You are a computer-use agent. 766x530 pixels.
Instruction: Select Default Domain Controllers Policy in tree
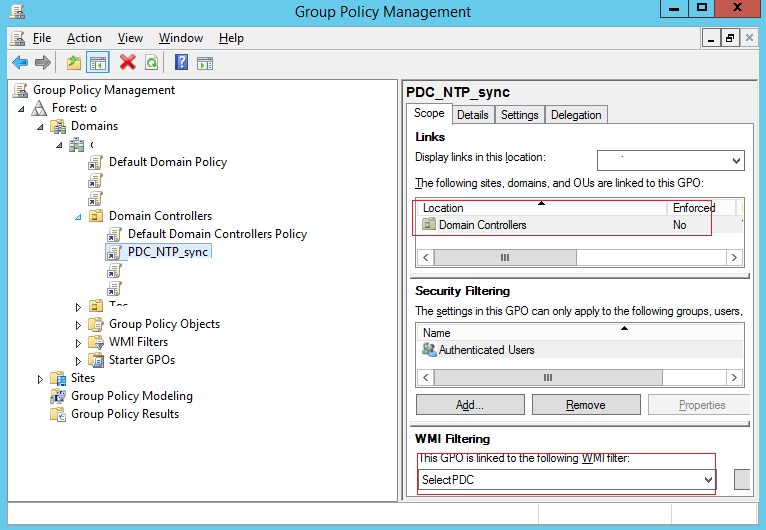(x=217, y=234)
